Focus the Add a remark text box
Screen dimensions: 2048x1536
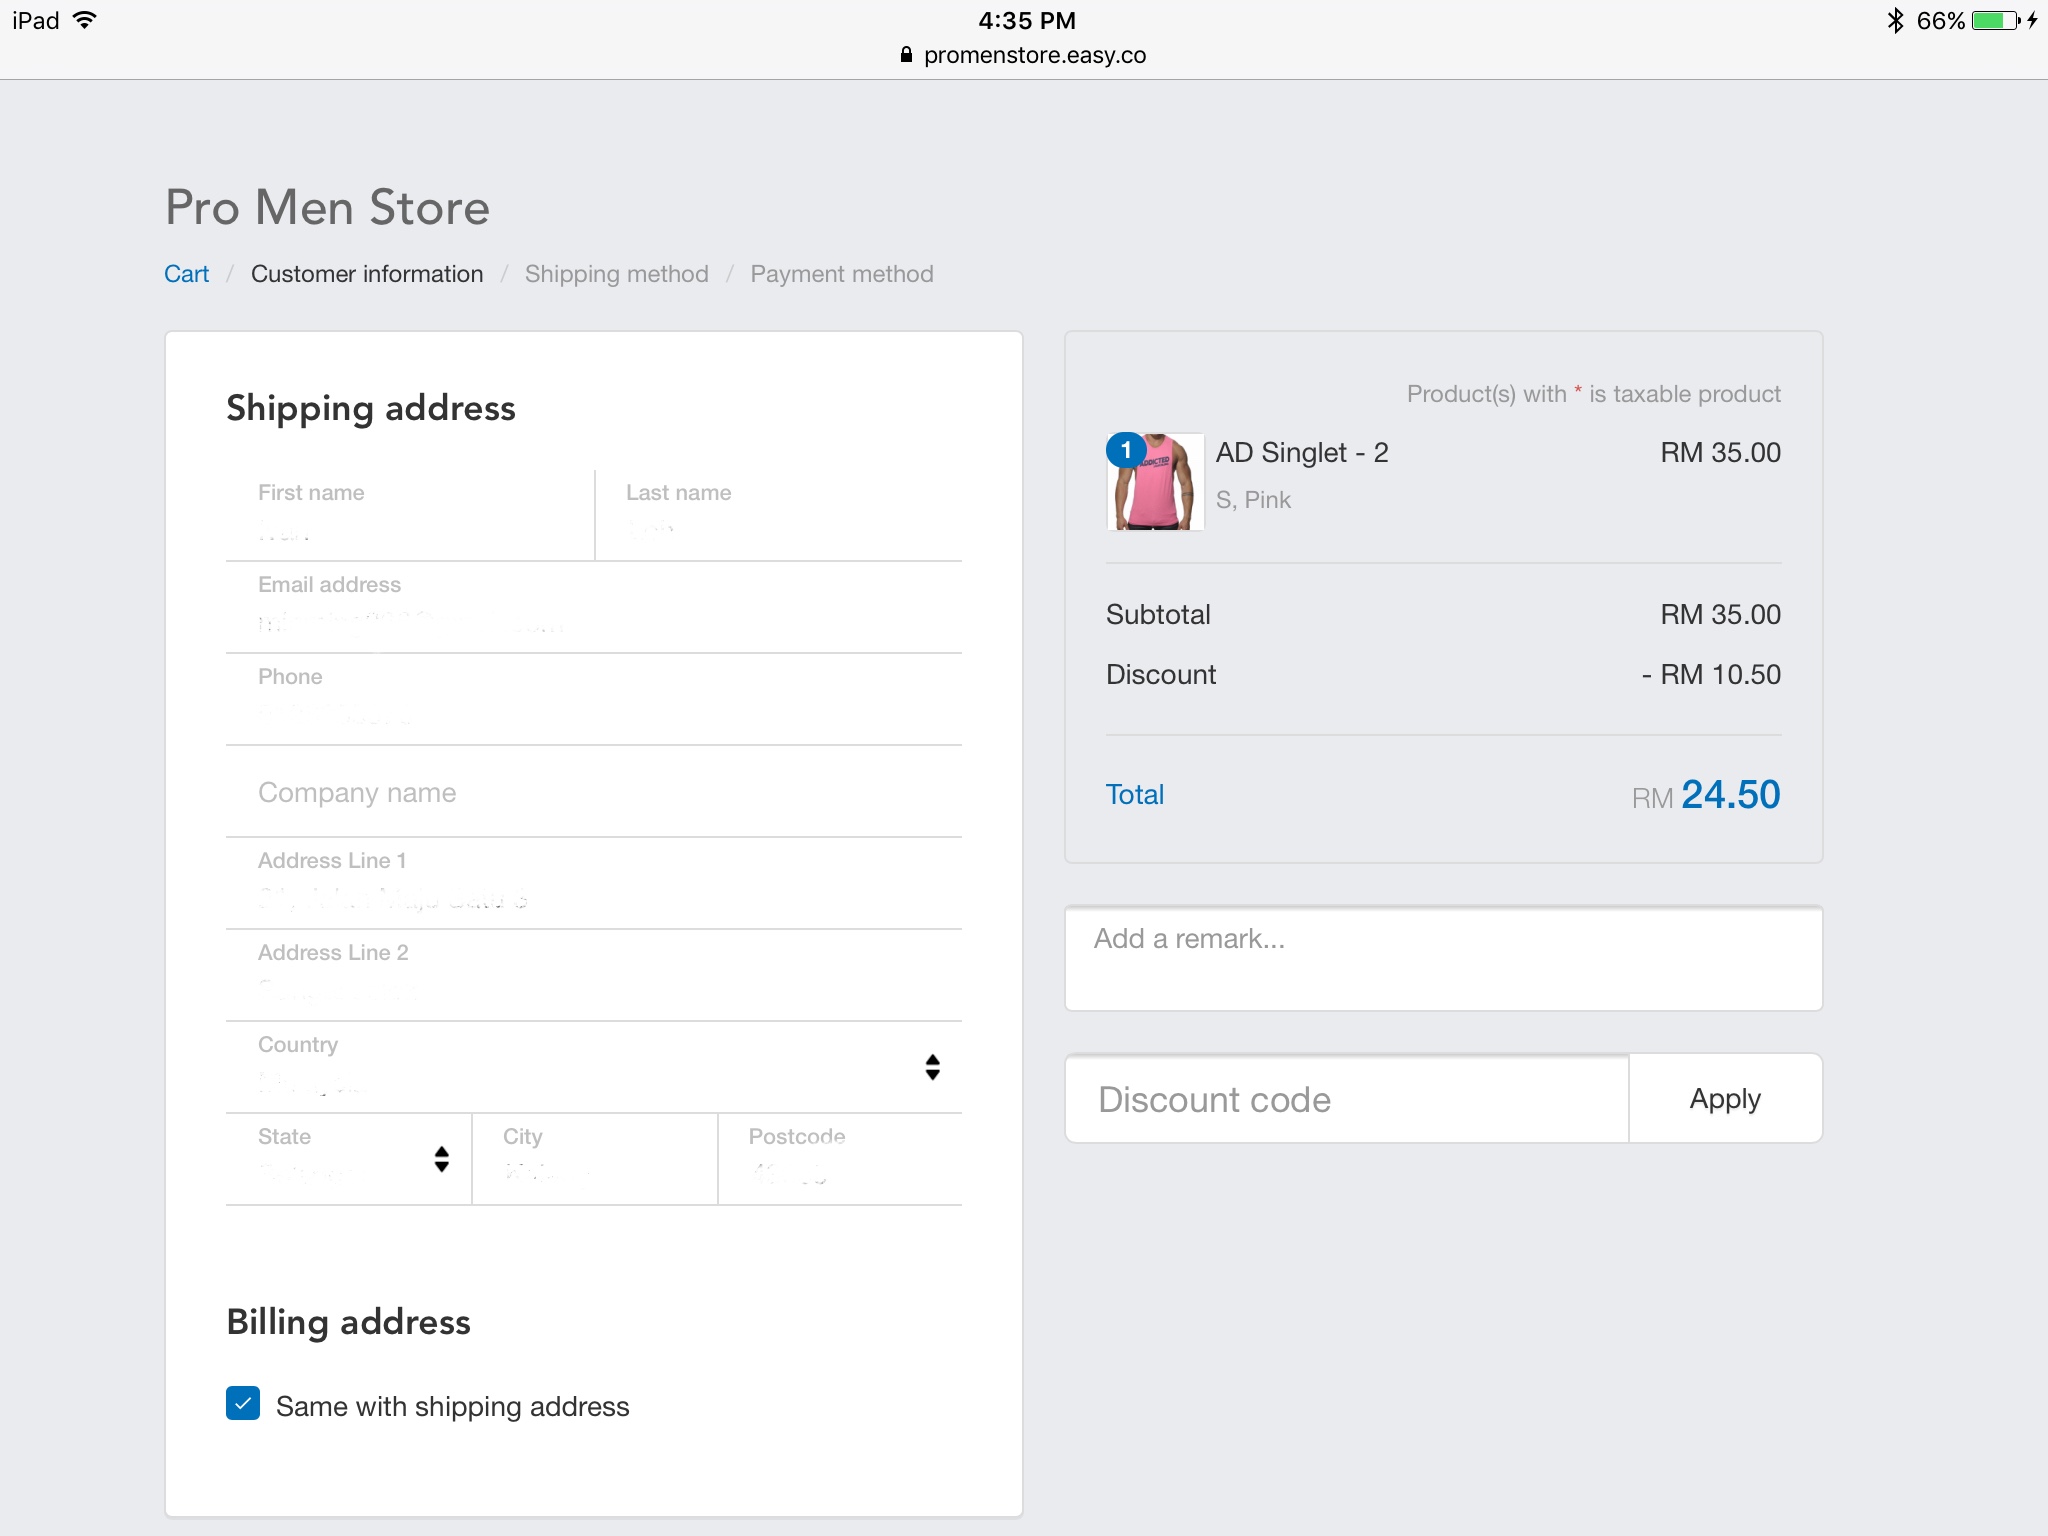pos(1442,958)
